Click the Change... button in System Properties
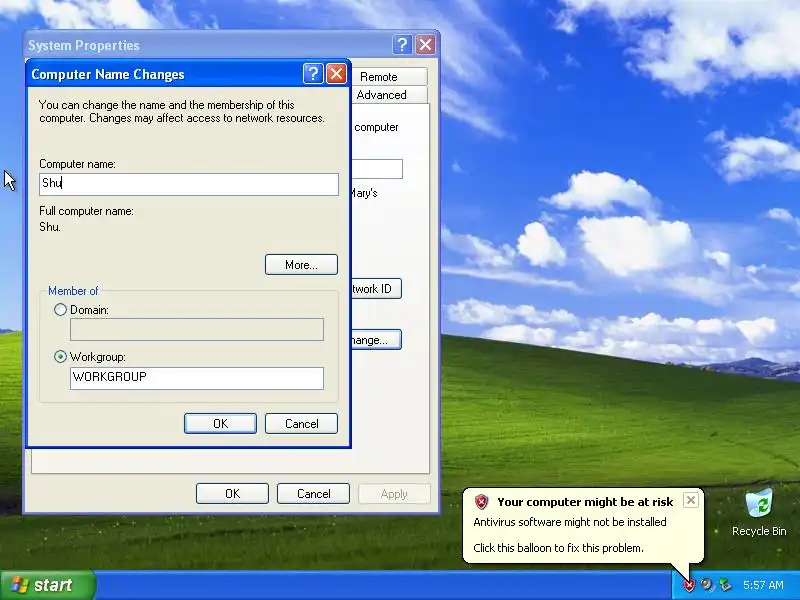The image size is (800, 600). point(377,340)
